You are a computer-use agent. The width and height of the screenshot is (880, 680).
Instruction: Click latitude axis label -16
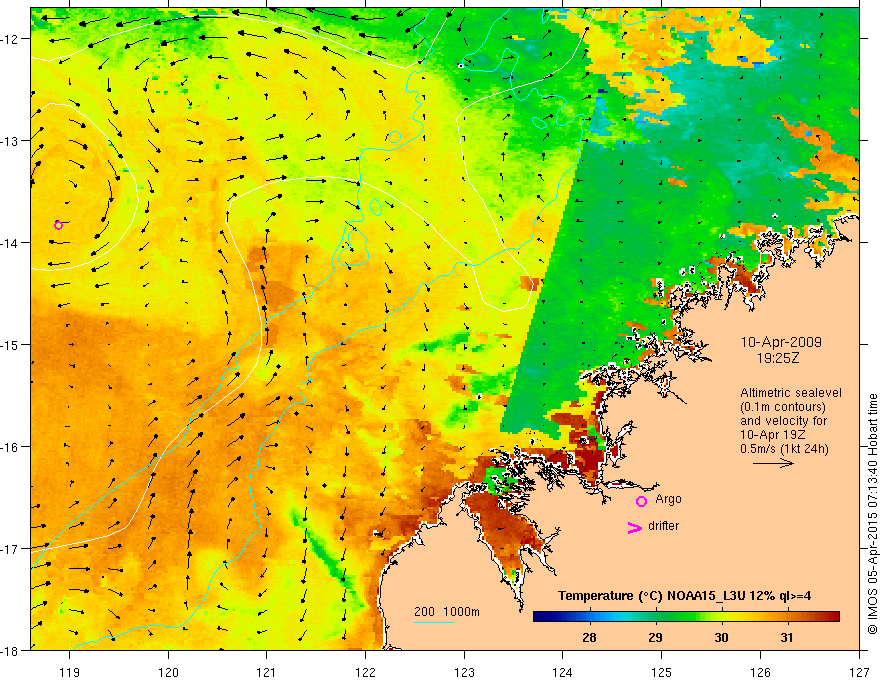point(11,447)
